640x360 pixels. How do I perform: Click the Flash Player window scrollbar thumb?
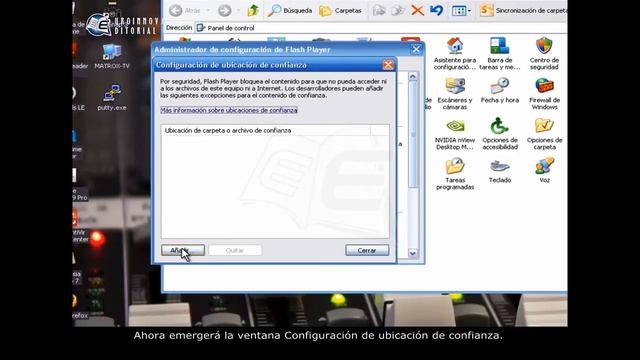pos(413,135)
